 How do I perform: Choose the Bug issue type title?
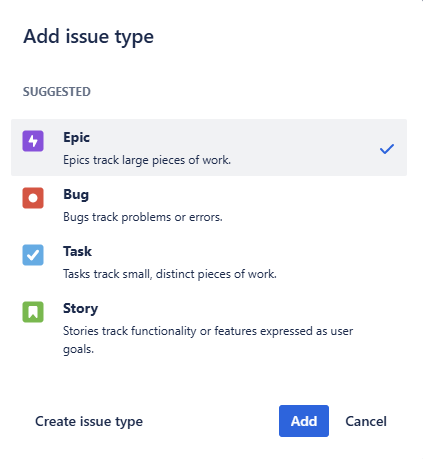[76, 195]
